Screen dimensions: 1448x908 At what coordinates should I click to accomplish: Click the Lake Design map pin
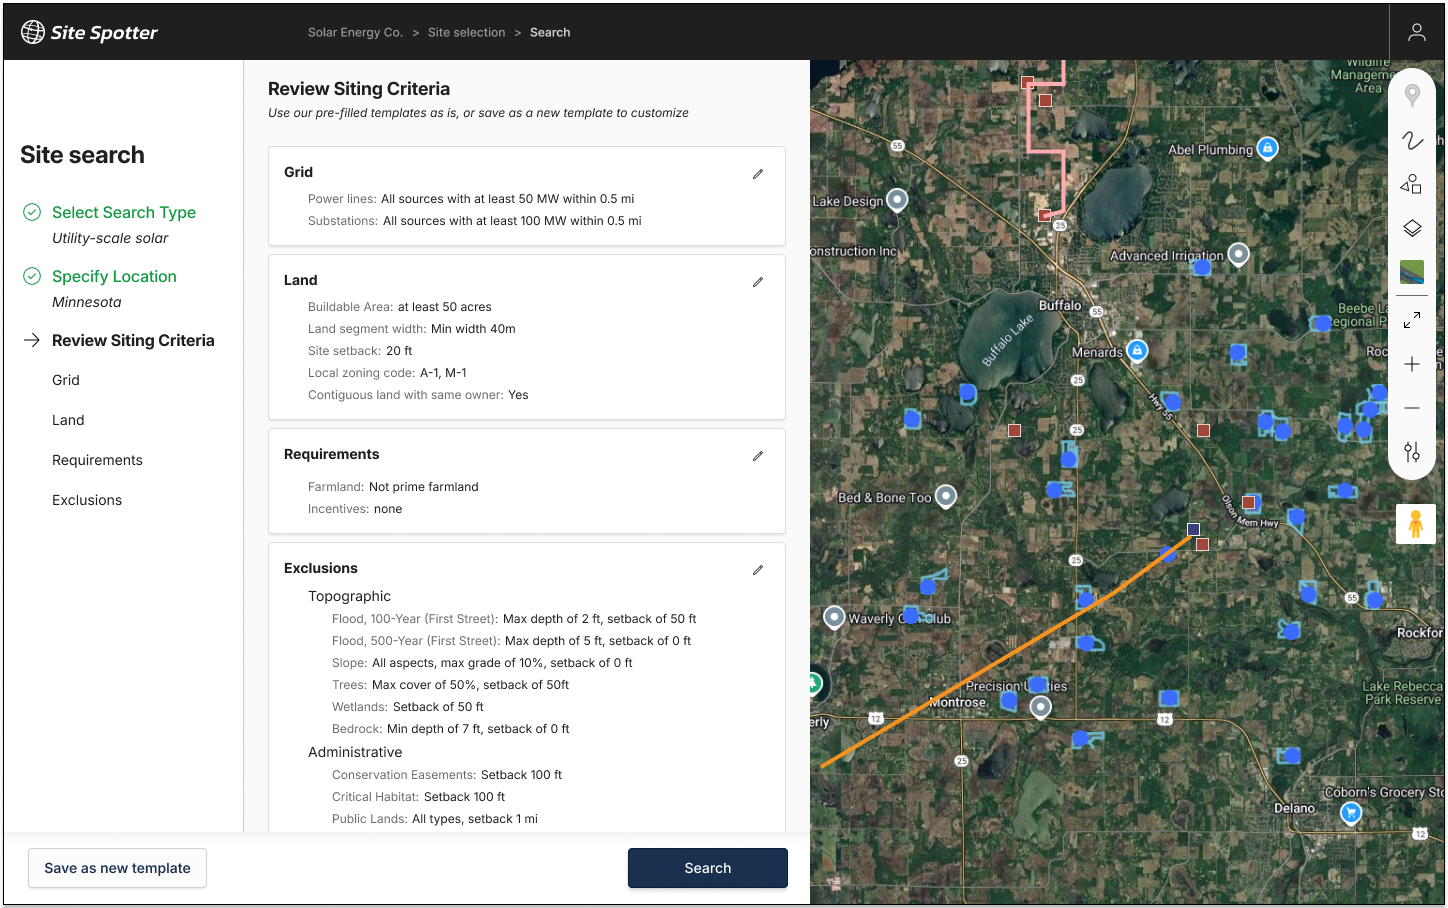pyautogui.click(x=898, y=200)
